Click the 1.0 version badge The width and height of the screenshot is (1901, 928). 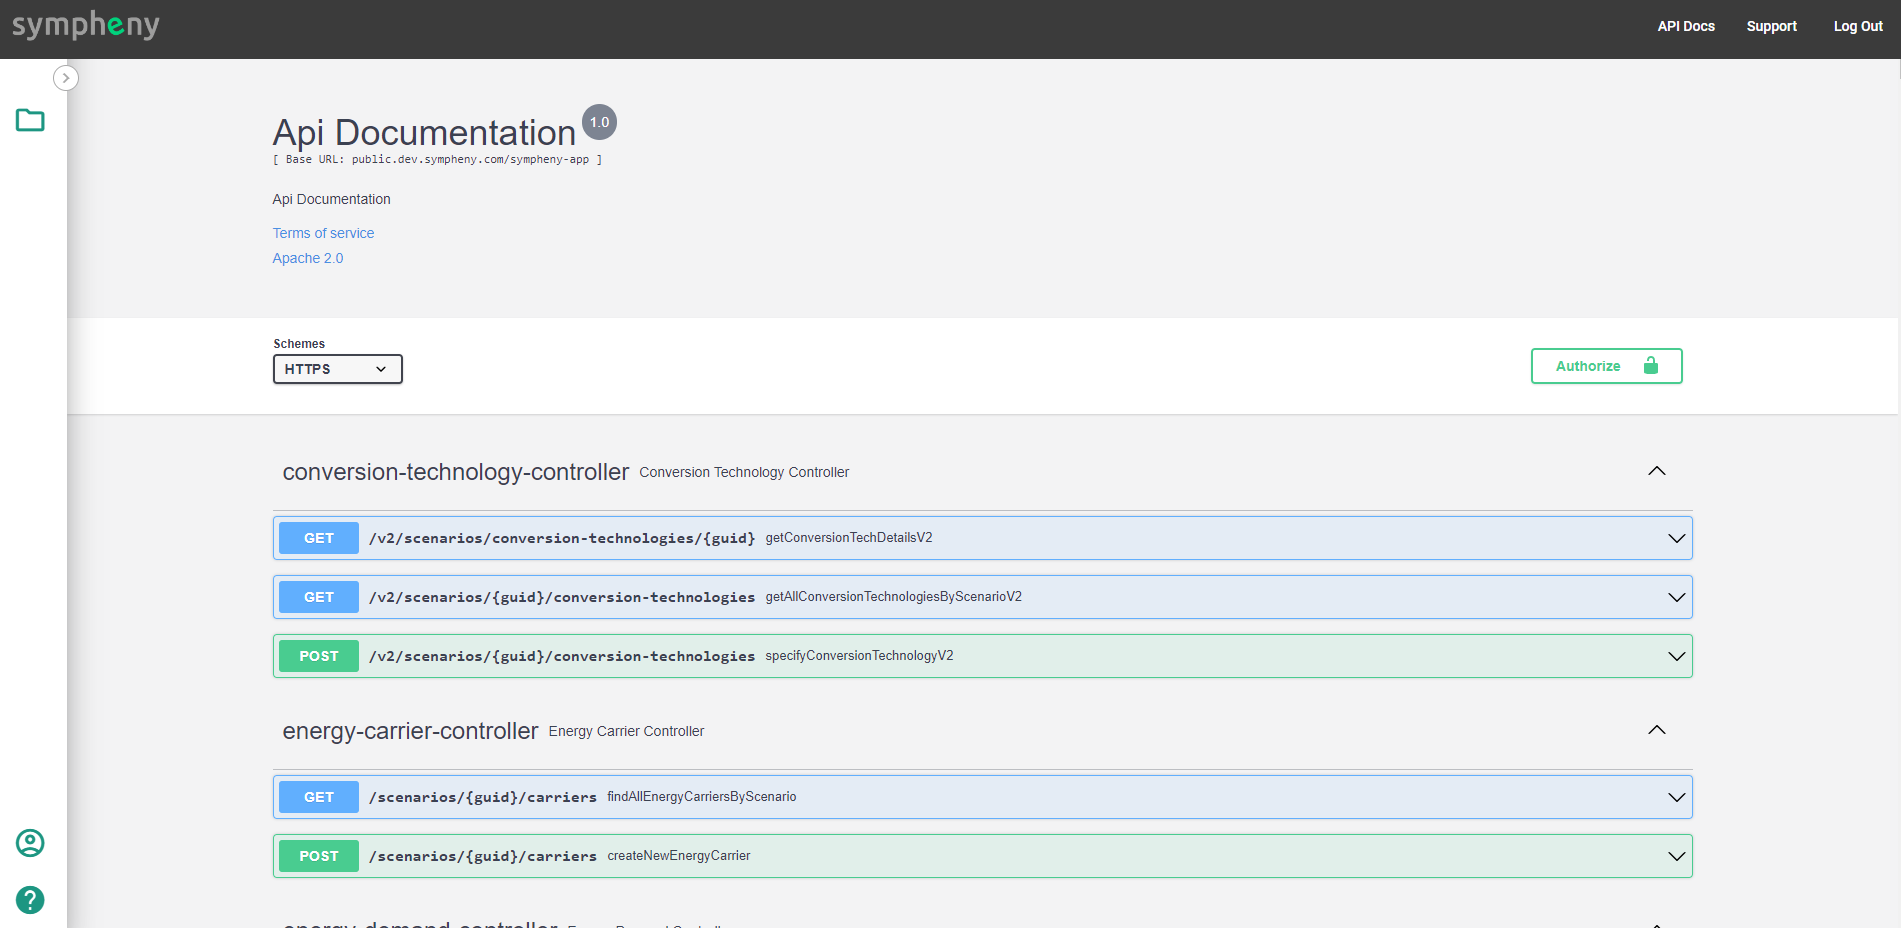(x=599, y=122)
